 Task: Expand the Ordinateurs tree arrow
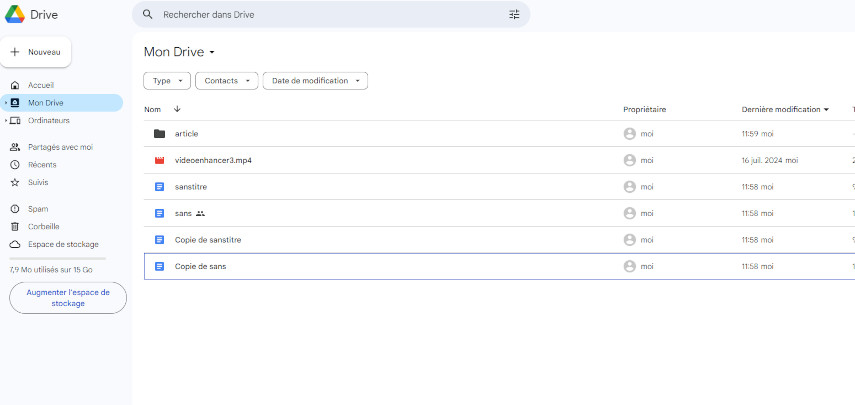click(6, 120)
